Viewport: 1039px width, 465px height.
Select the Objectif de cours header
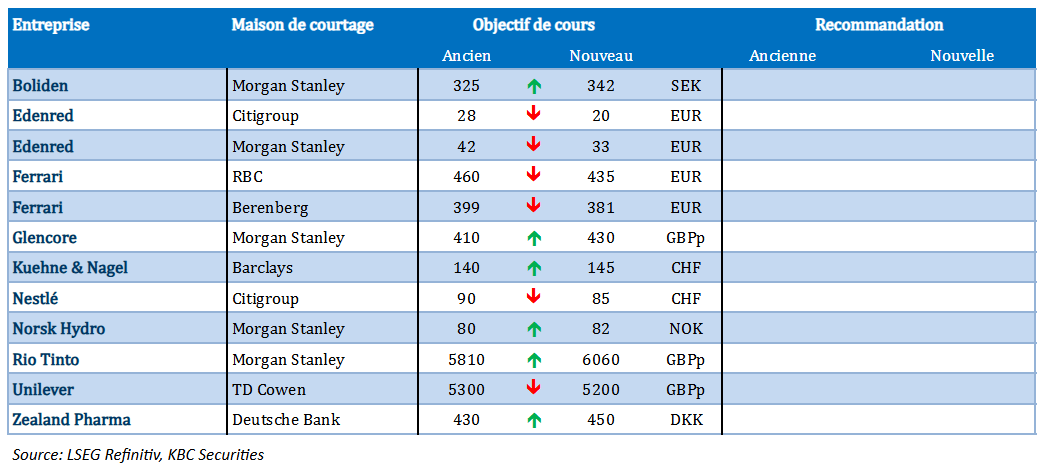click(533, 25)
